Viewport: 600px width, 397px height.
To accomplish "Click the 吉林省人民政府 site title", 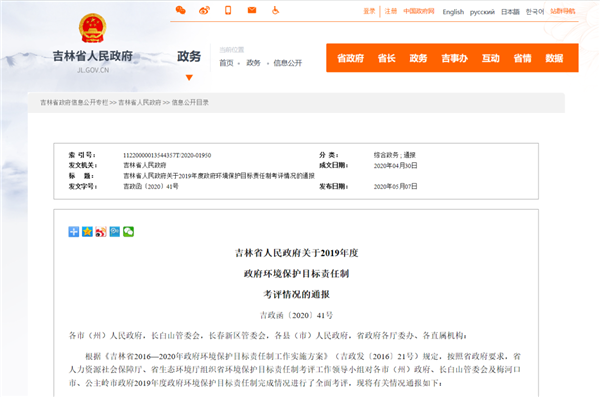I will pyautogui.click(x=93, y=56).
